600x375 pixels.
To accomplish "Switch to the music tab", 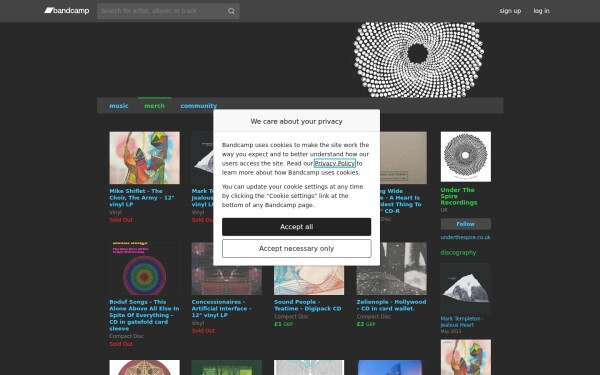I will tap(119, 106).
